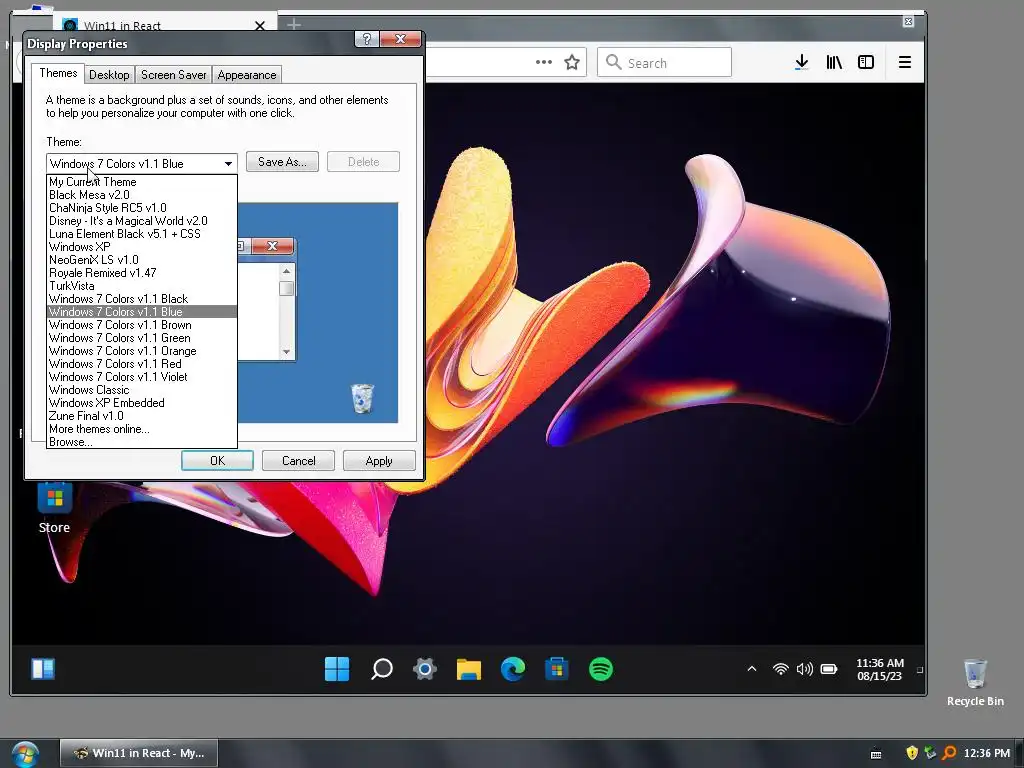Choose Windows 7 Colors v1.1 Brown

coord(142,325)
